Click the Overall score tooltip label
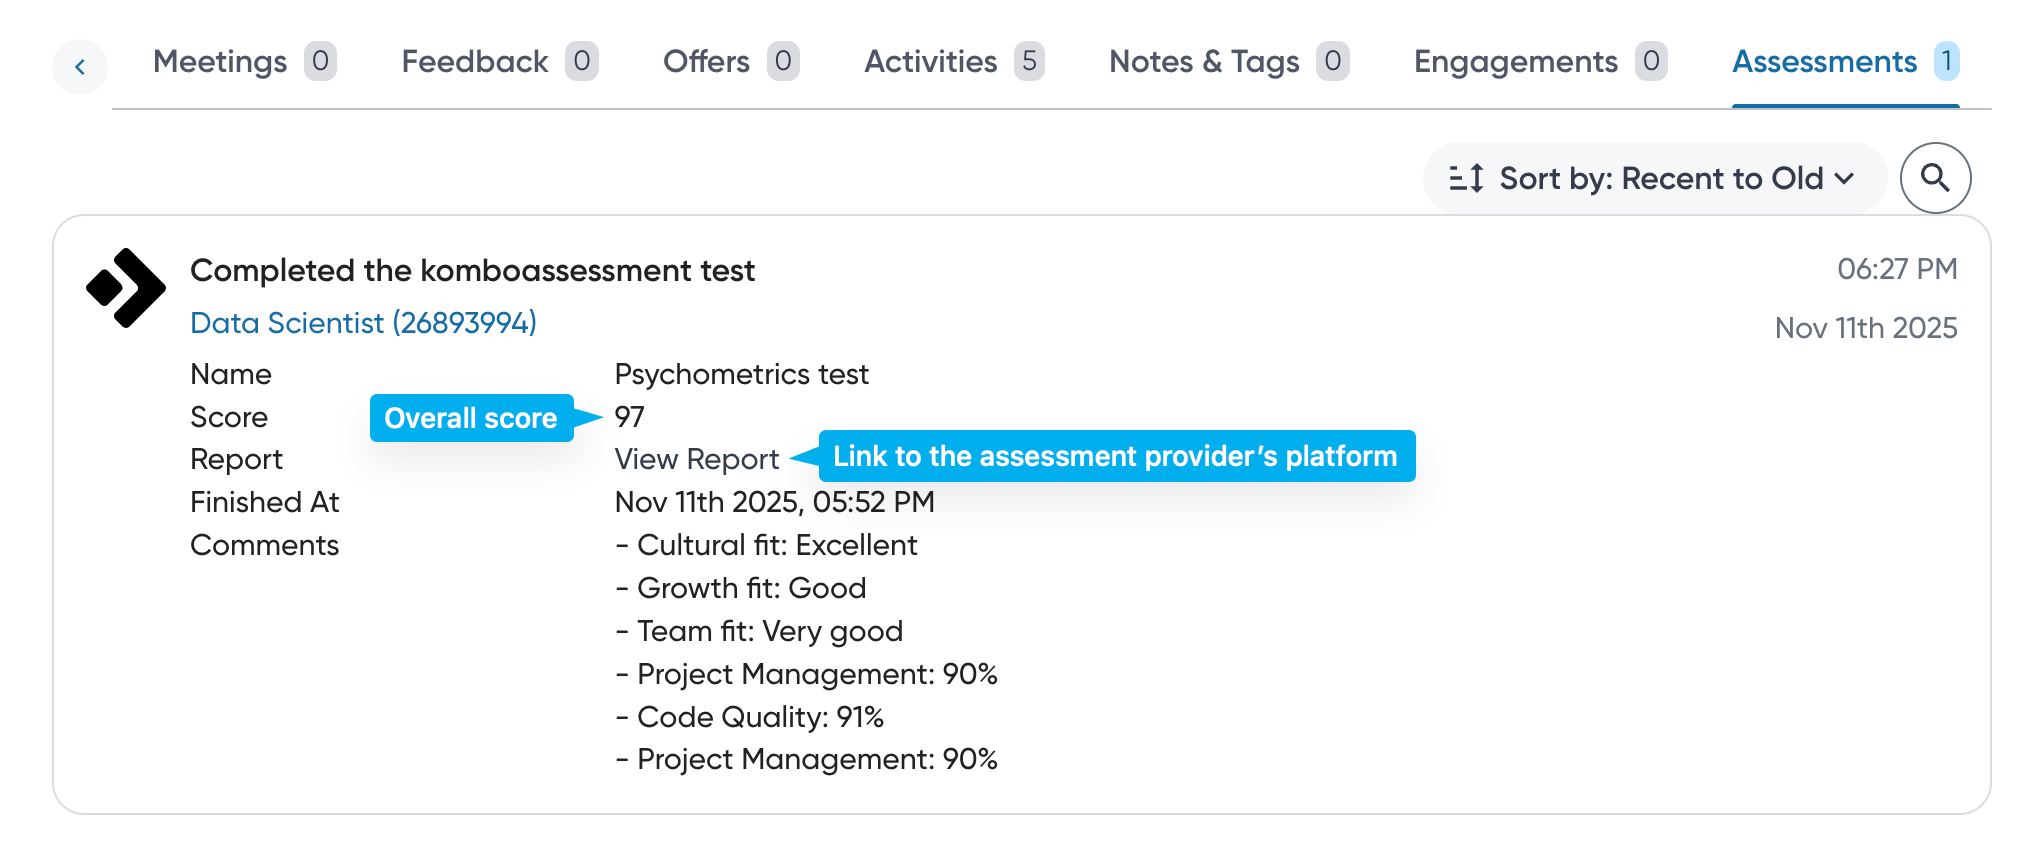 tap(471, 418)
